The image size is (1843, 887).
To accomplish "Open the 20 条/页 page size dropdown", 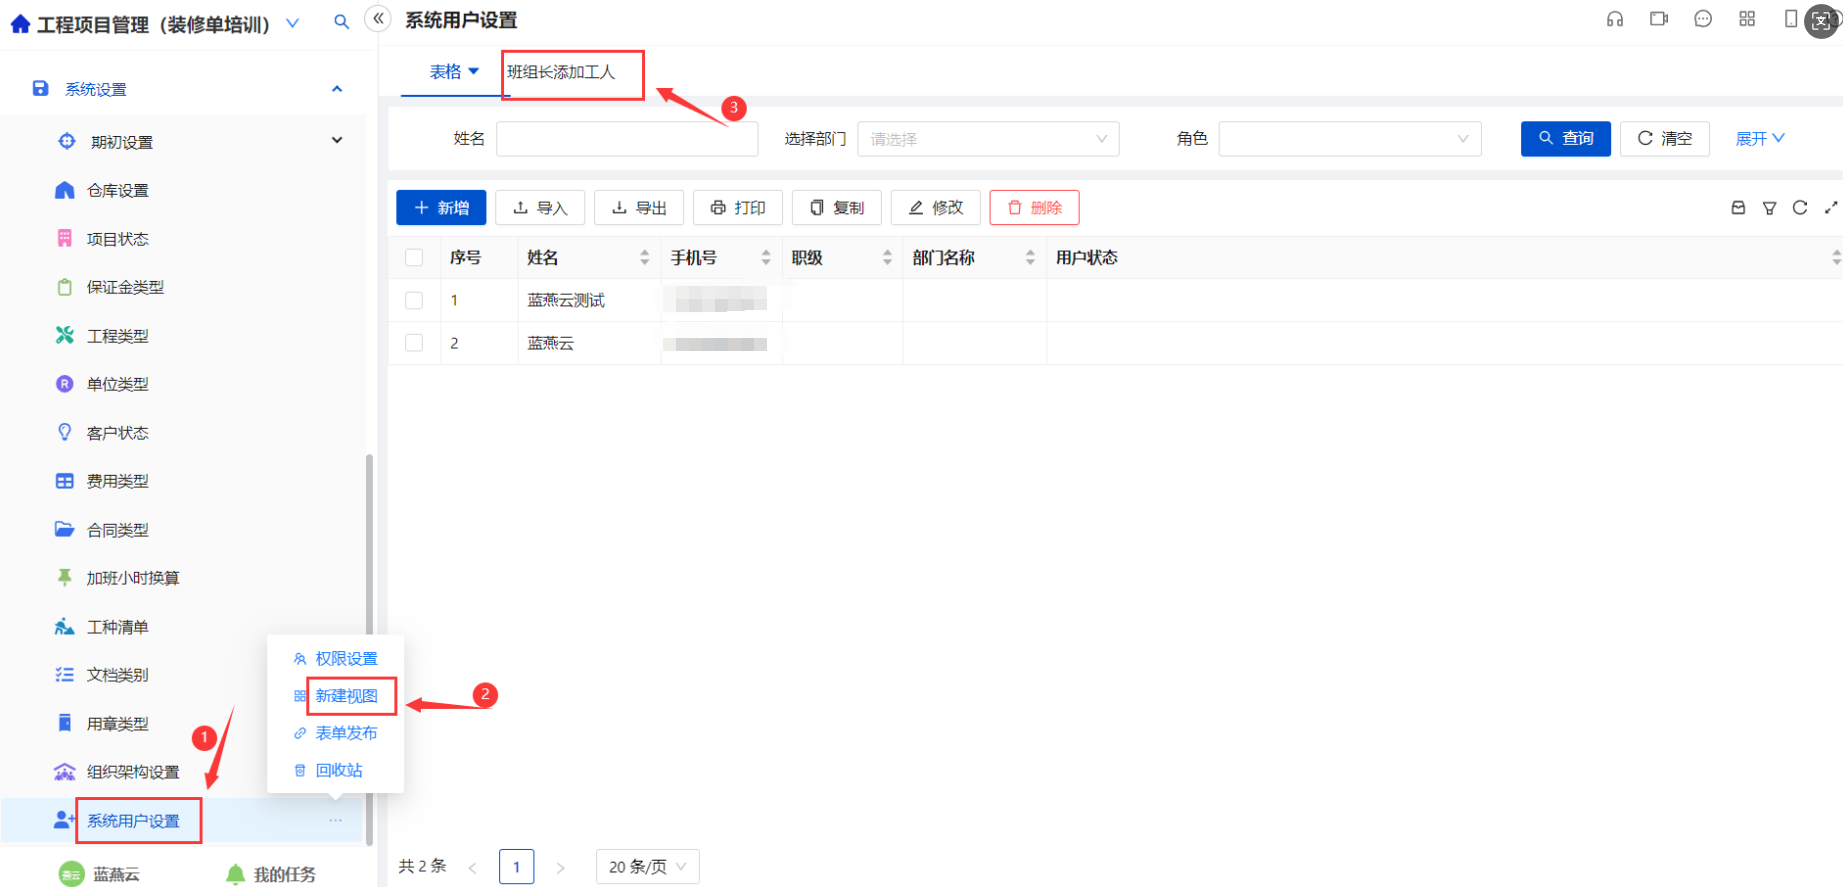I will click(647, 867).
